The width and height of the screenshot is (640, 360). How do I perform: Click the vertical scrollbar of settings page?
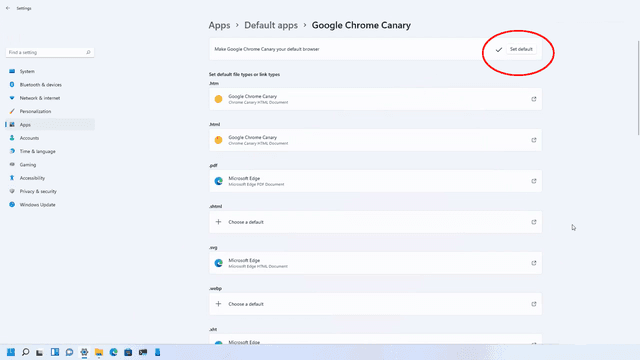638,88
